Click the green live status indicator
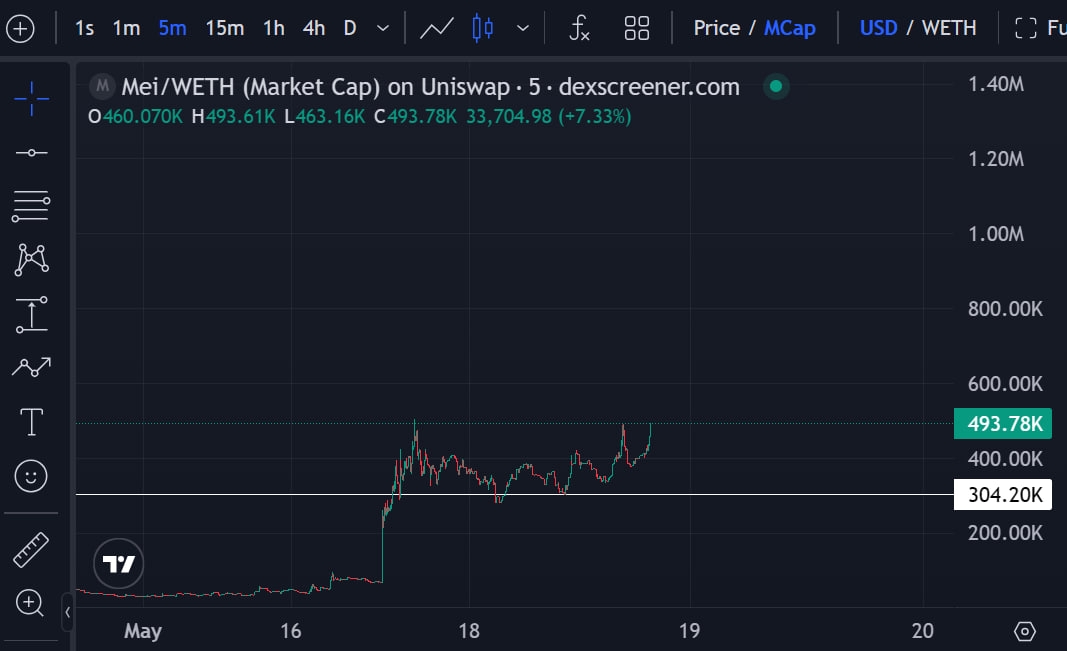The image size is (1067, 651). click(x=776, y=86)
